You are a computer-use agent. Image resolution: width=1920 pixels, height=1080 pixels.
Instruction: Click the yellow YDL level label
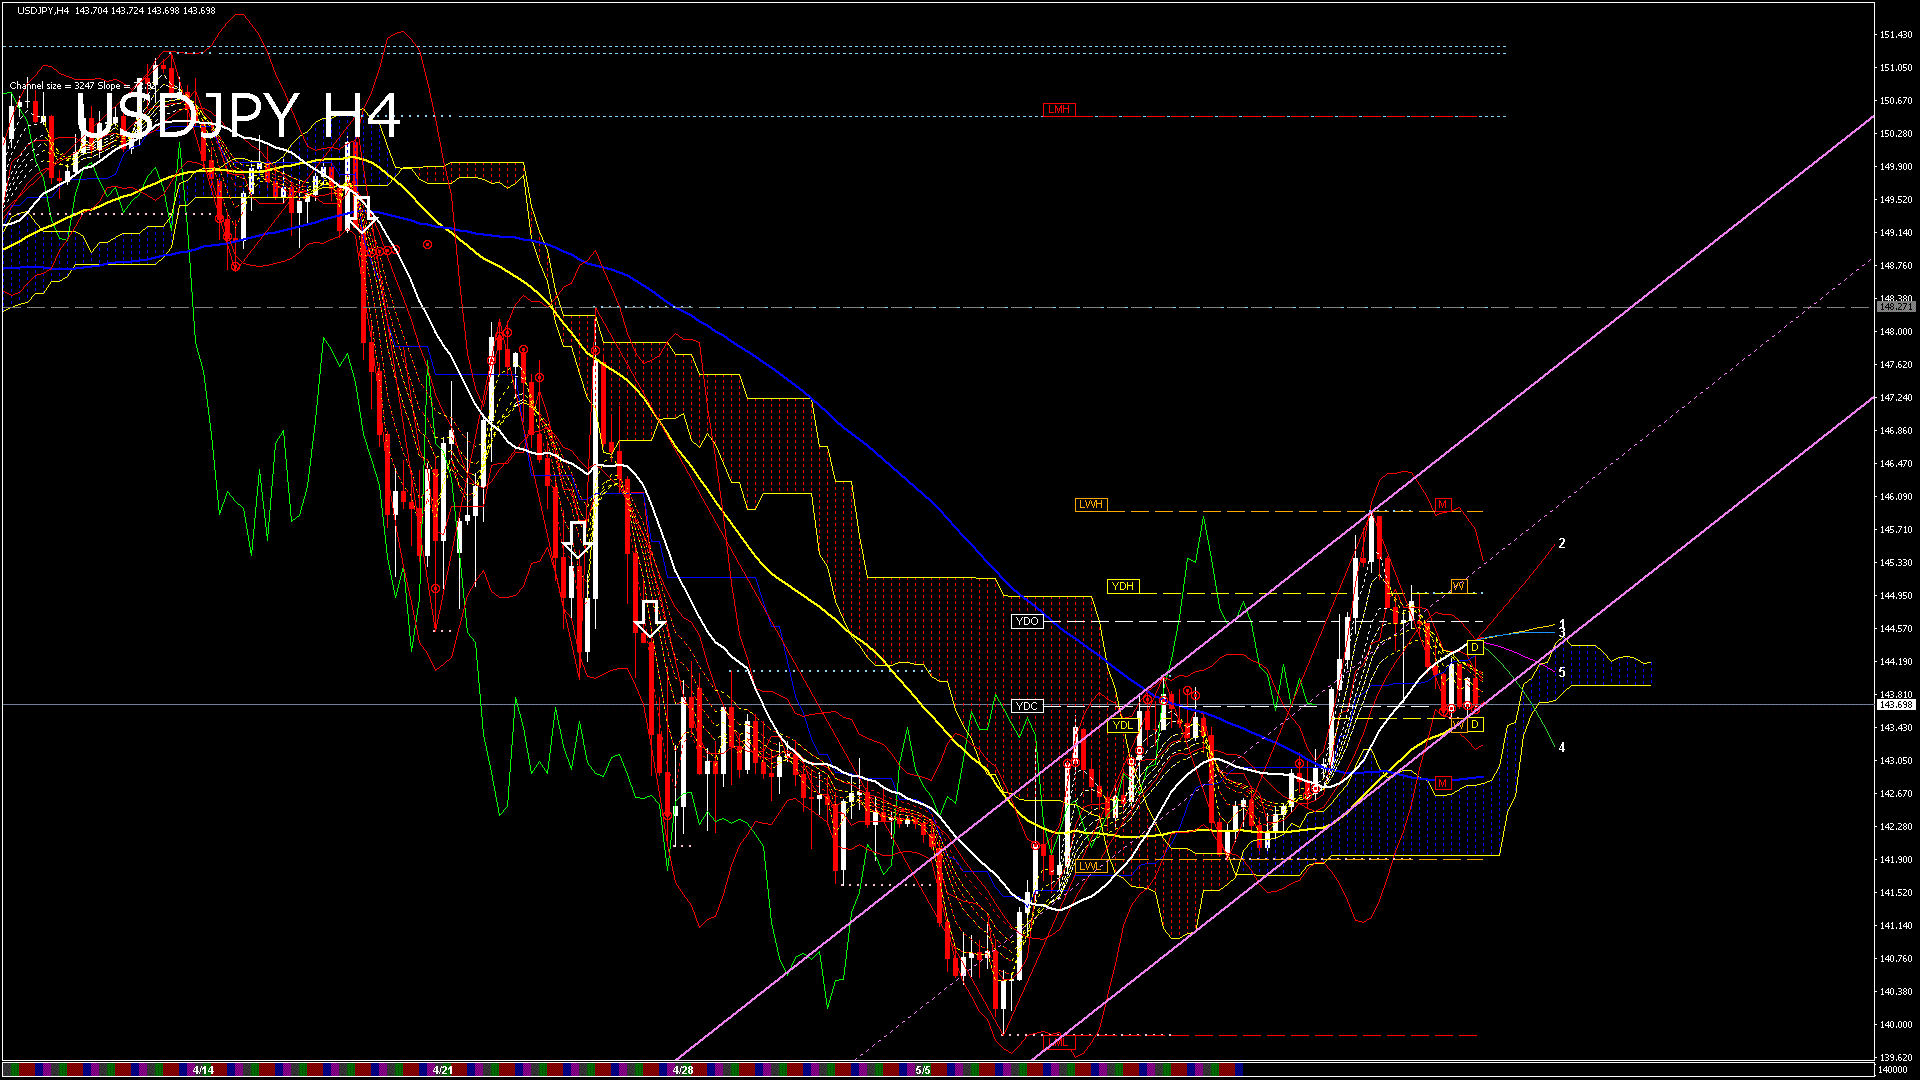(1123, 725)
